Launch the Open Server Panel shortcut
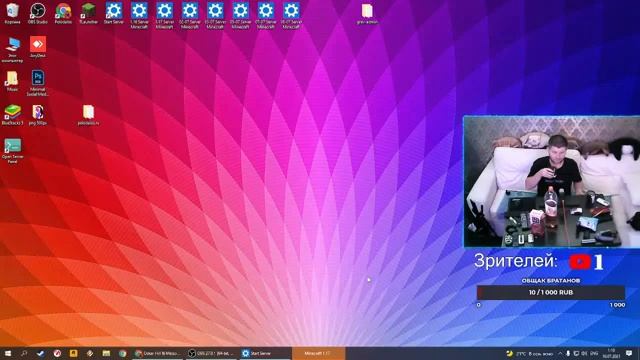 coord(13,151)
